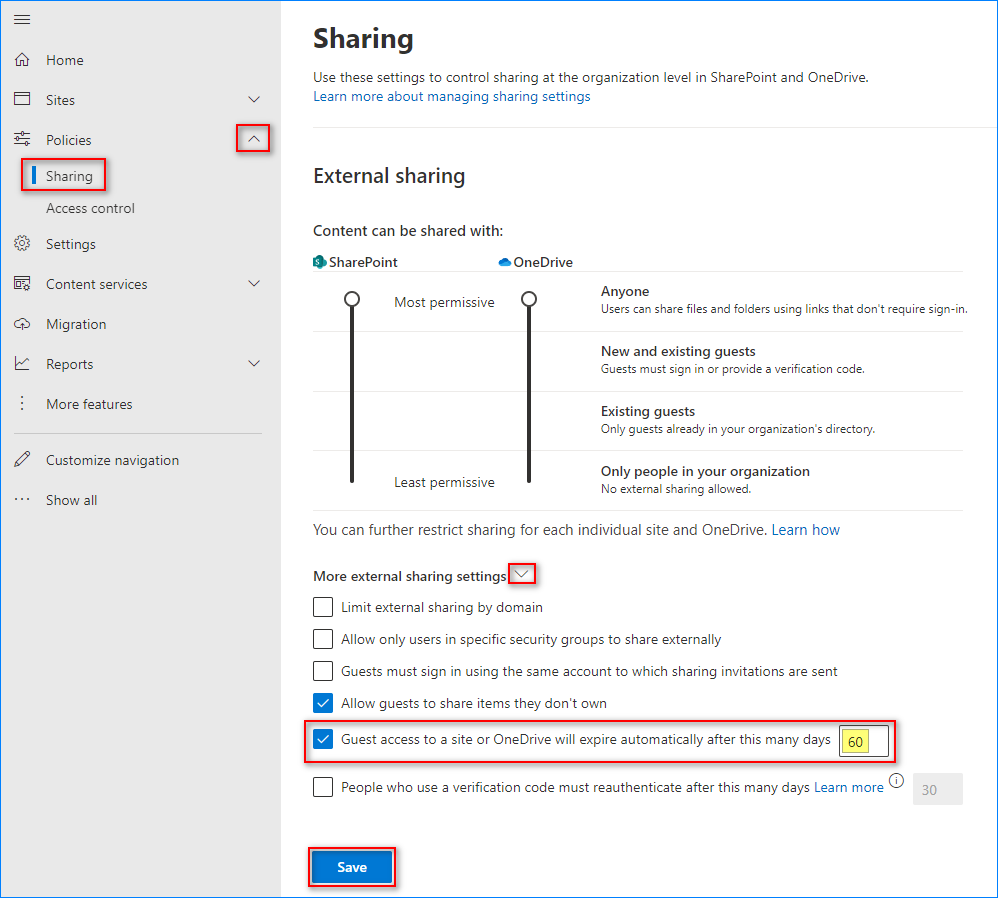Uncheck Guest access will expire automatically checkbox
The image size is (998, 898).
tap(323, 740)
